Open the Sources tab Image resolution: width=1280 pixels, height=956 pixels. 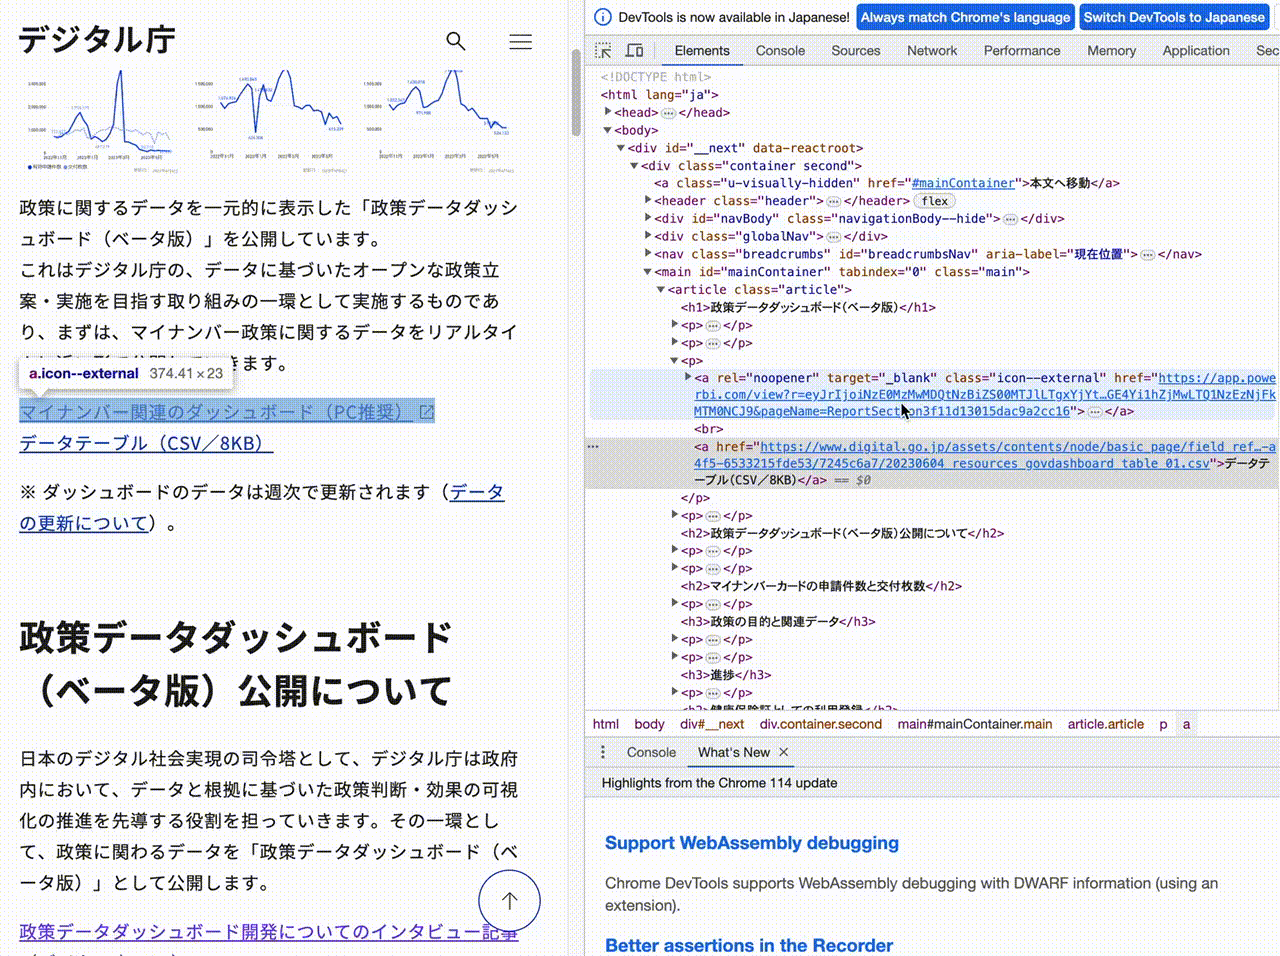(x=856, y=50)
